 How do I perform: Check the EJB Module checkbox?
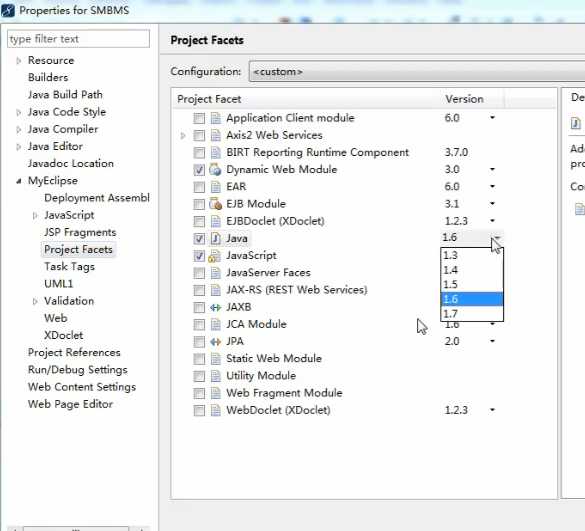pos(199,204)
